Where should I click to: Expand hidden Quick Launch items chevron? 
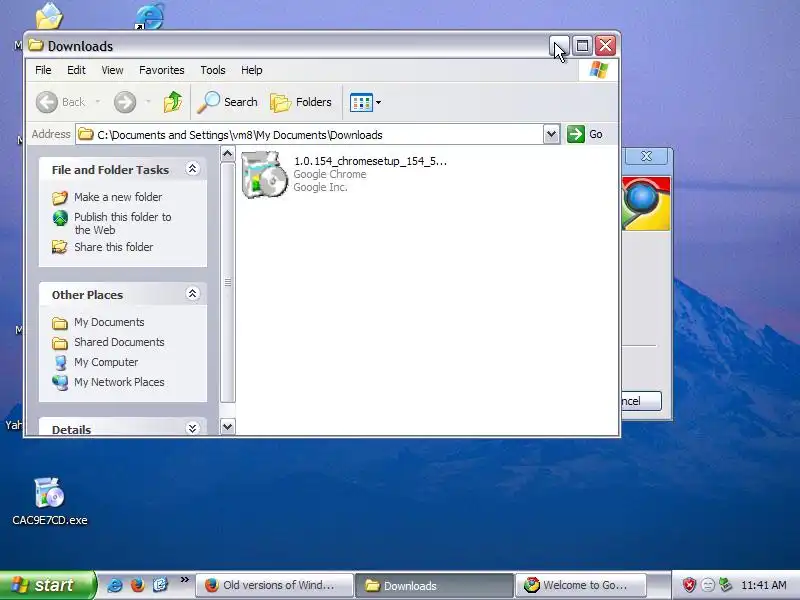pos(185,580)
